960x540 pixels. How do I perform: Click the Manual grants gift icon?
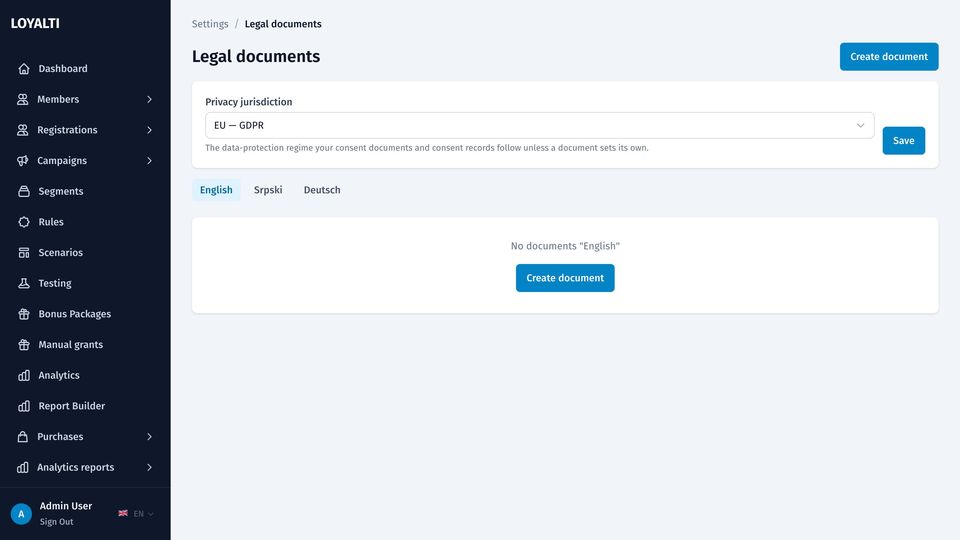click(x=24, y=344)
